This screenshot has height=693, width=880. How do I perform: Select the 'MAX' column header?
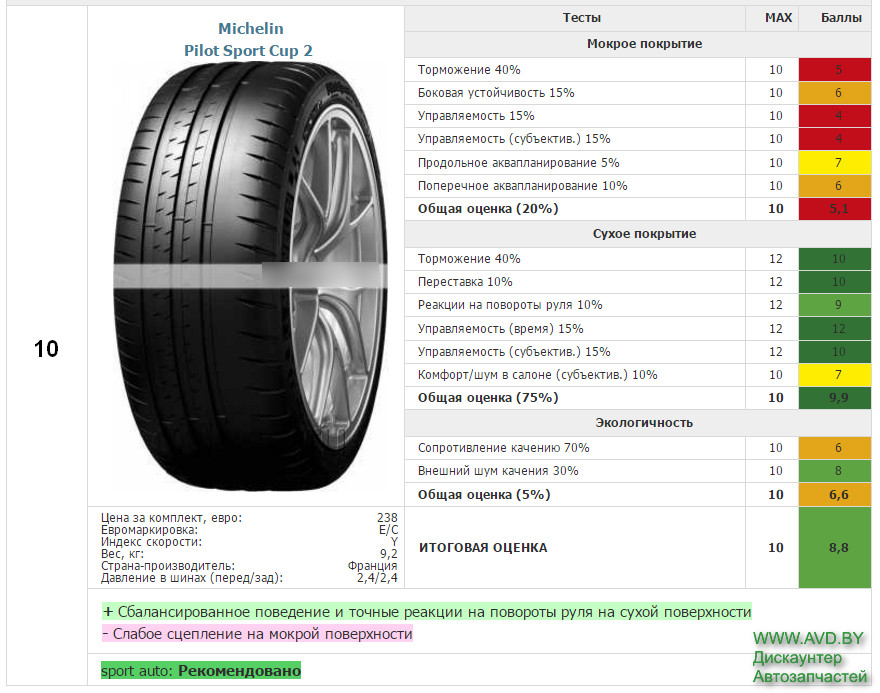point(778,18)
